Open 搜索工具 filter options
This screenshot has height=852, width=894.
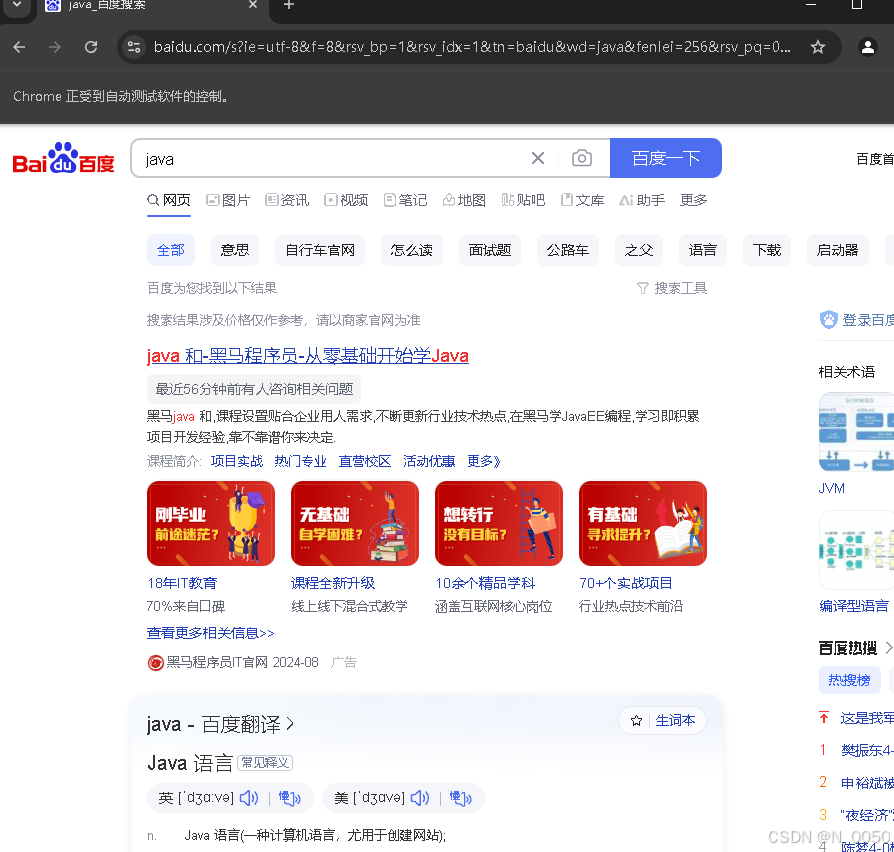pyautogui.click(x=672, y=288)
